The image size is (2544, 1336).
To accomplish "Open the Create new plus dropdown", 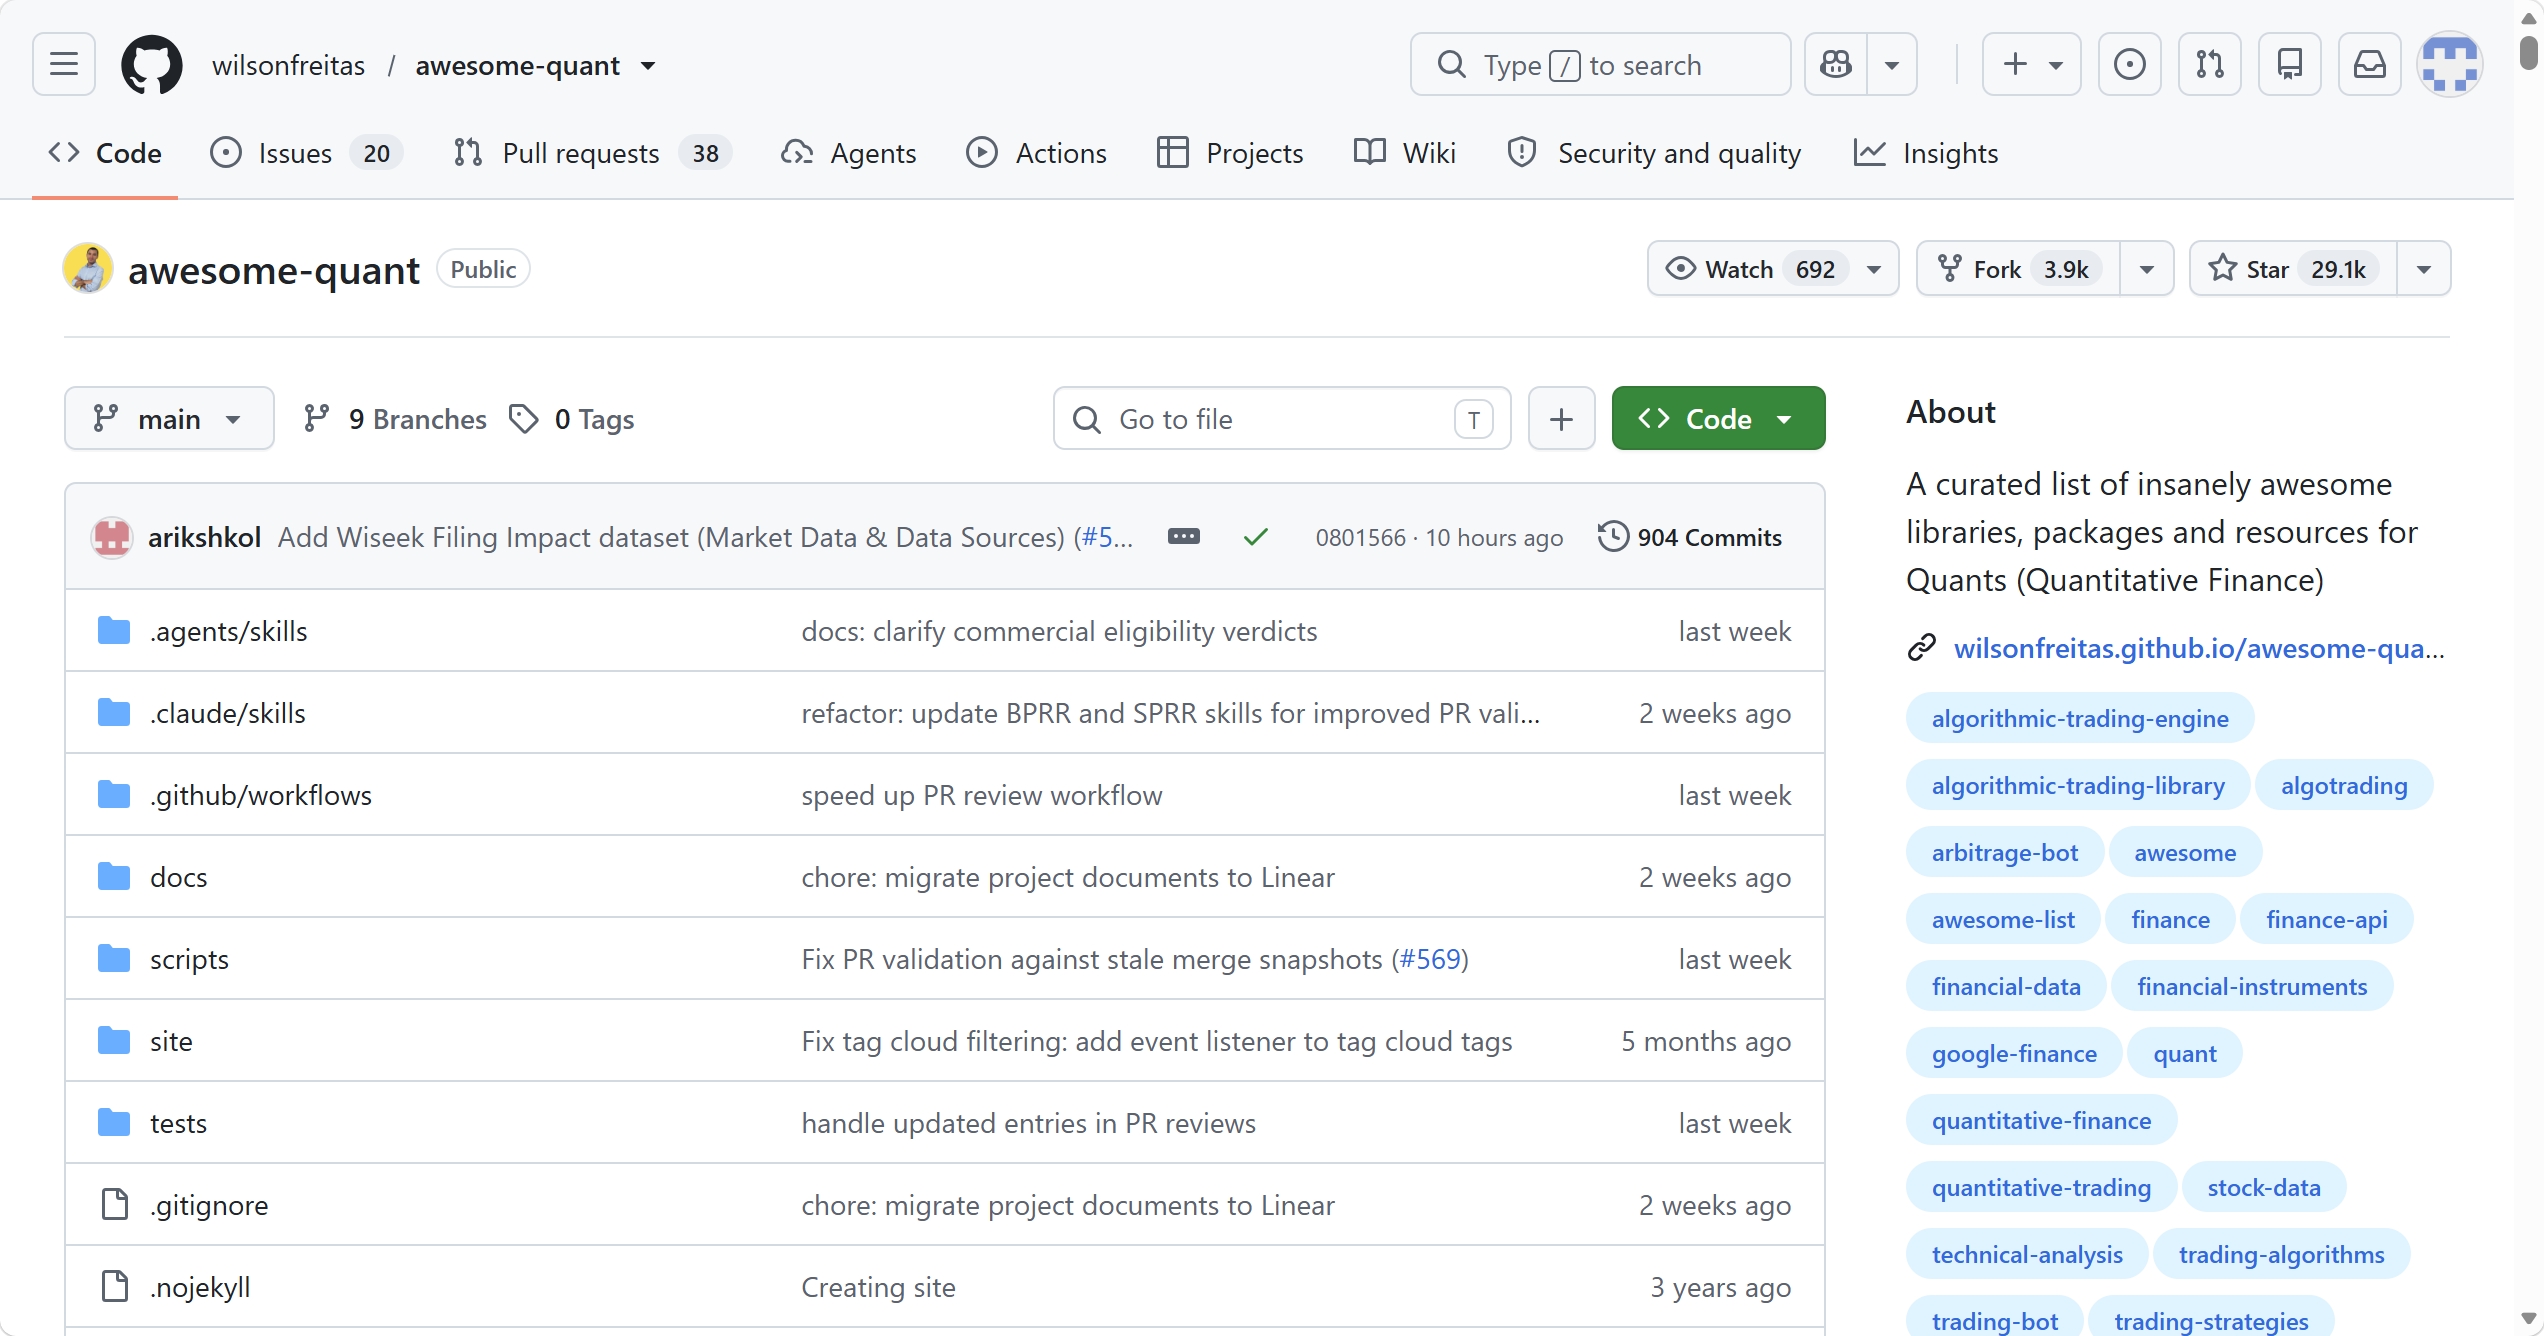I will pyautogui.click(x=2032, y=65).
